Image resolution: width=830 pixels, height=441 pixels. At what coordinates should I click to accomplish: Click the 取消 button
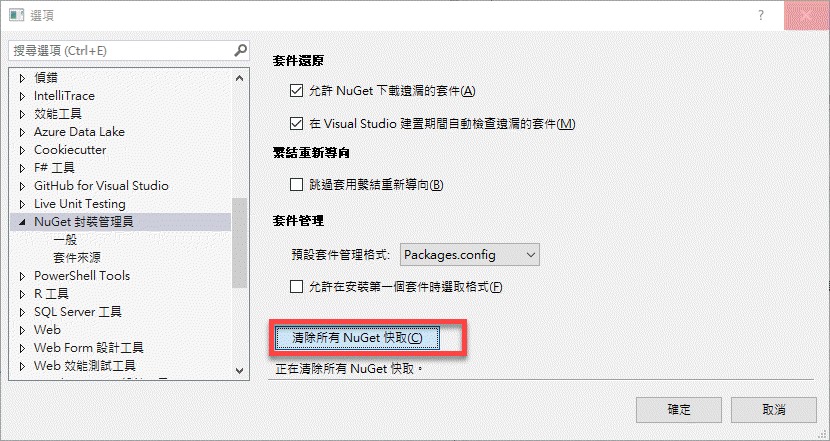tap(774, 409)
